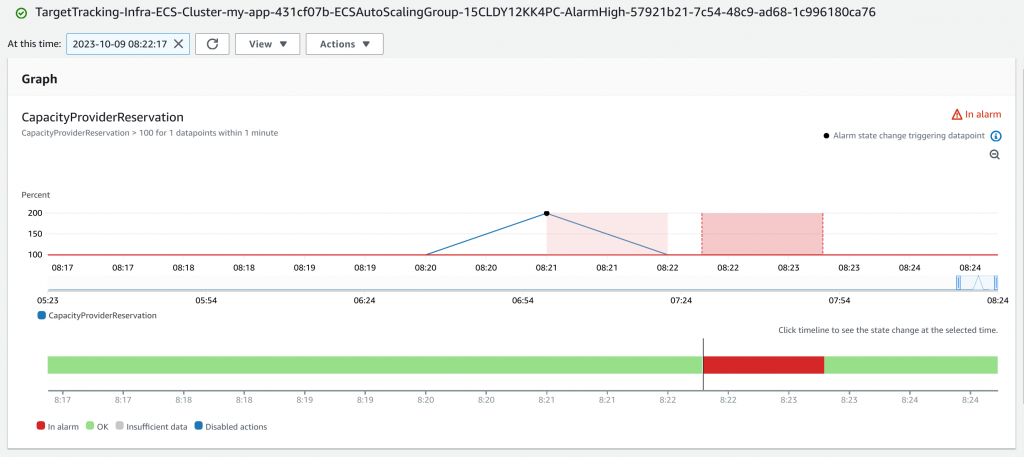The height and width of the screenshot is (457, 1024).
Task: Click the green OK status check icon
Action: [x=21, y=12]
